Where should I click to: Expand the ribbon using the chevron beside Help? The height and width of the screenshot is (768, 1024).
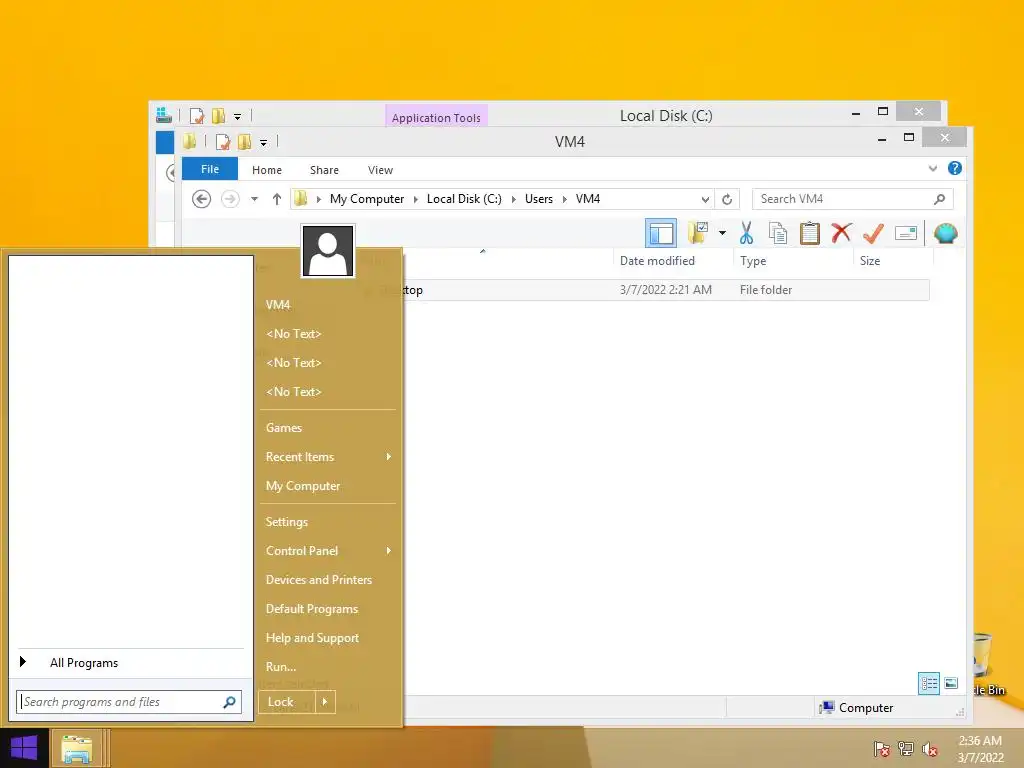[x=933, y=168]
